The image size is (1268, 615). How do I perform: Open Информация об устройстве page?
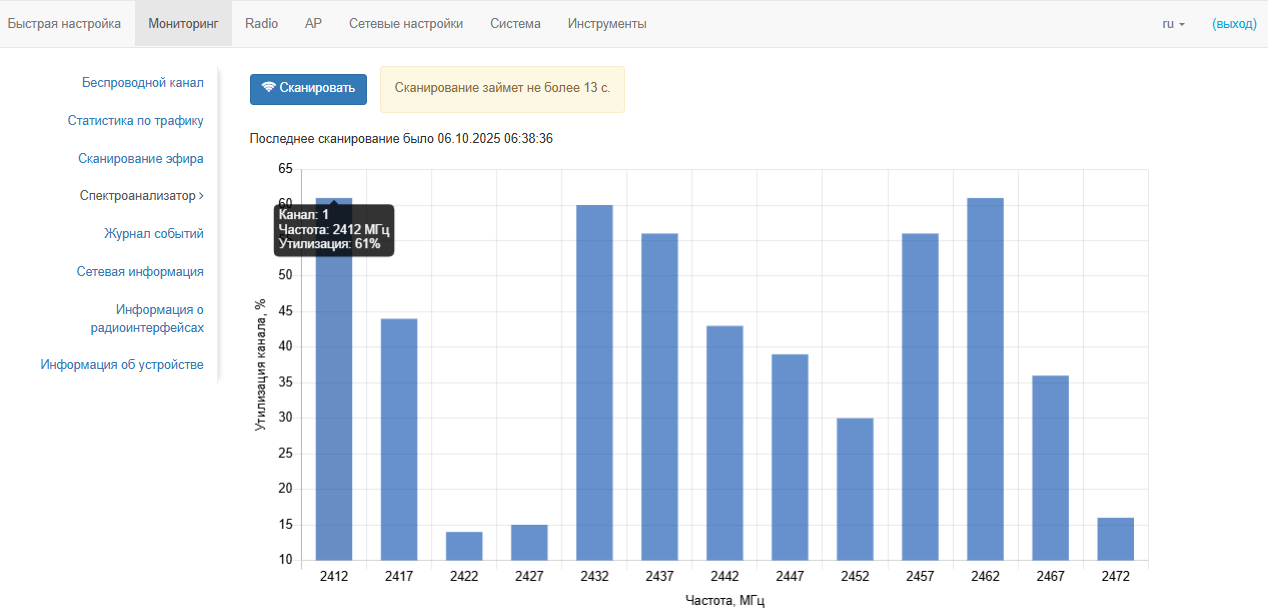(x=122, y=365)
